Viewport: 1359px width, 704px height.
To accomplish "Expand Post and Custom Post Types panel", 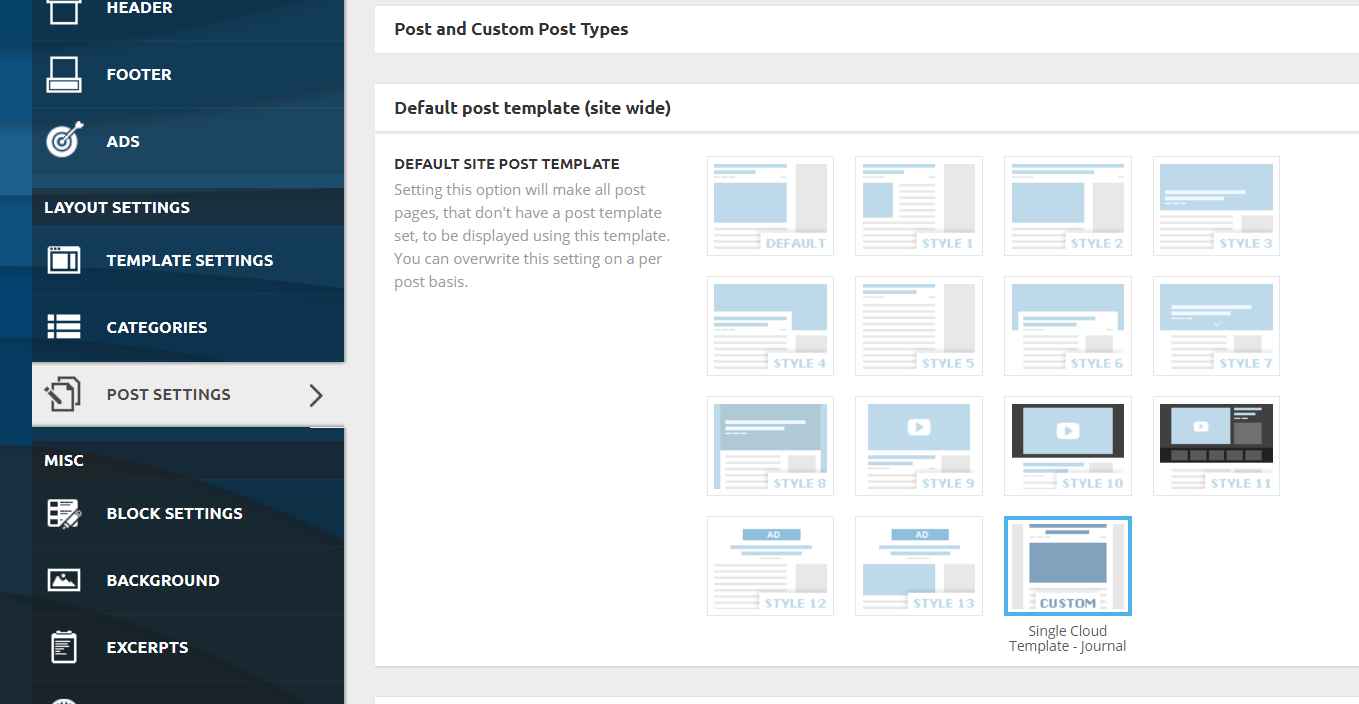I will coord(866,29).
